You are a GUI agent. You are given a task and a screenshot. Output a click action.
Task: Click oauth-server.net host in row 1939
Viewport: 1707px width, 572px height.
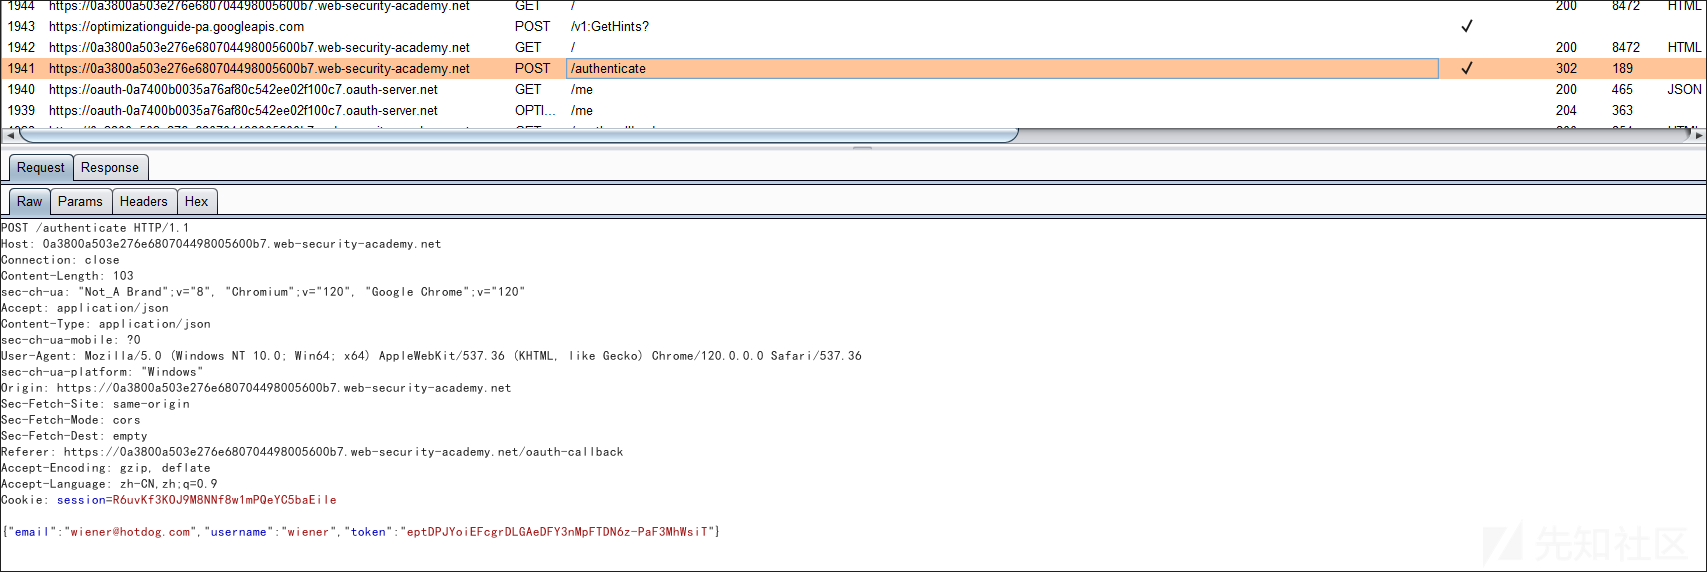click(243, 110)
